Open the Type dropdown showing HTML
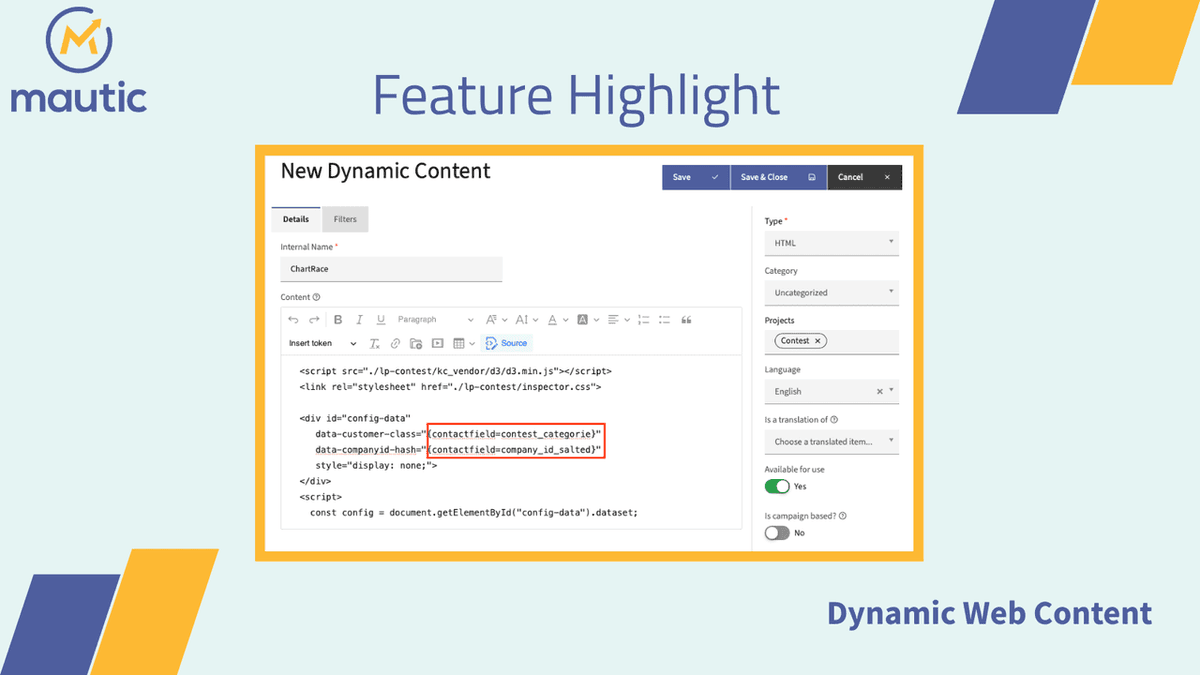1200x675 pixels. pos(832,243)
